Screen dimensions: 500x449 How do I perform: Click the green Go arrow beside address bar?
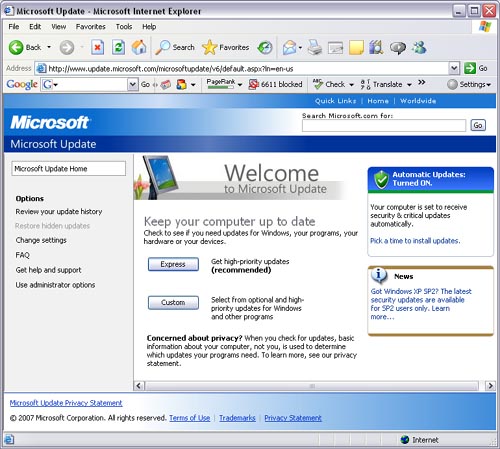(x=470, y=68)
